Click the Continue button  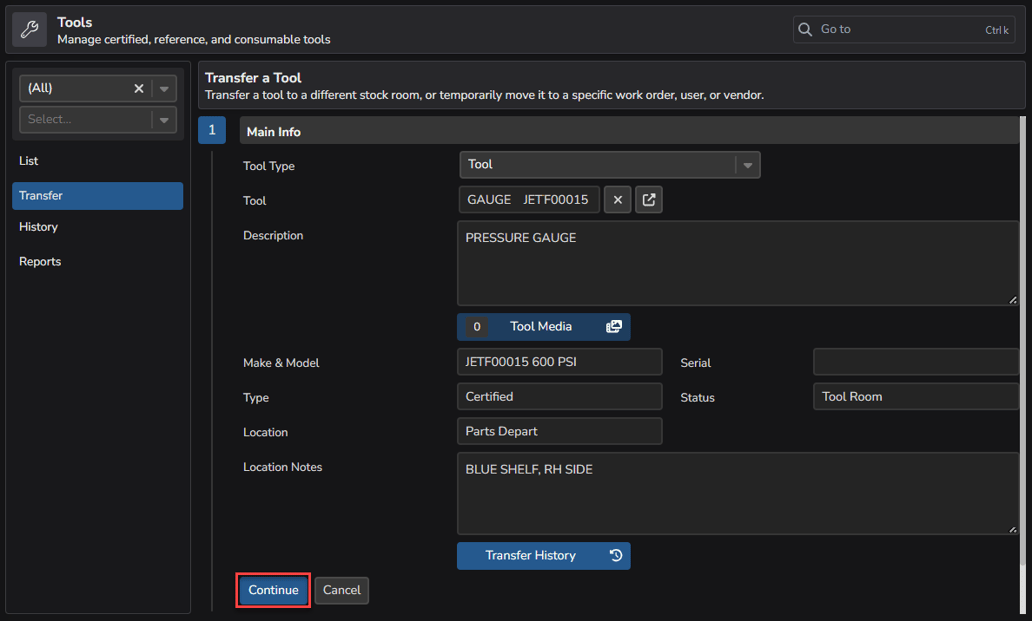(272, 590)
